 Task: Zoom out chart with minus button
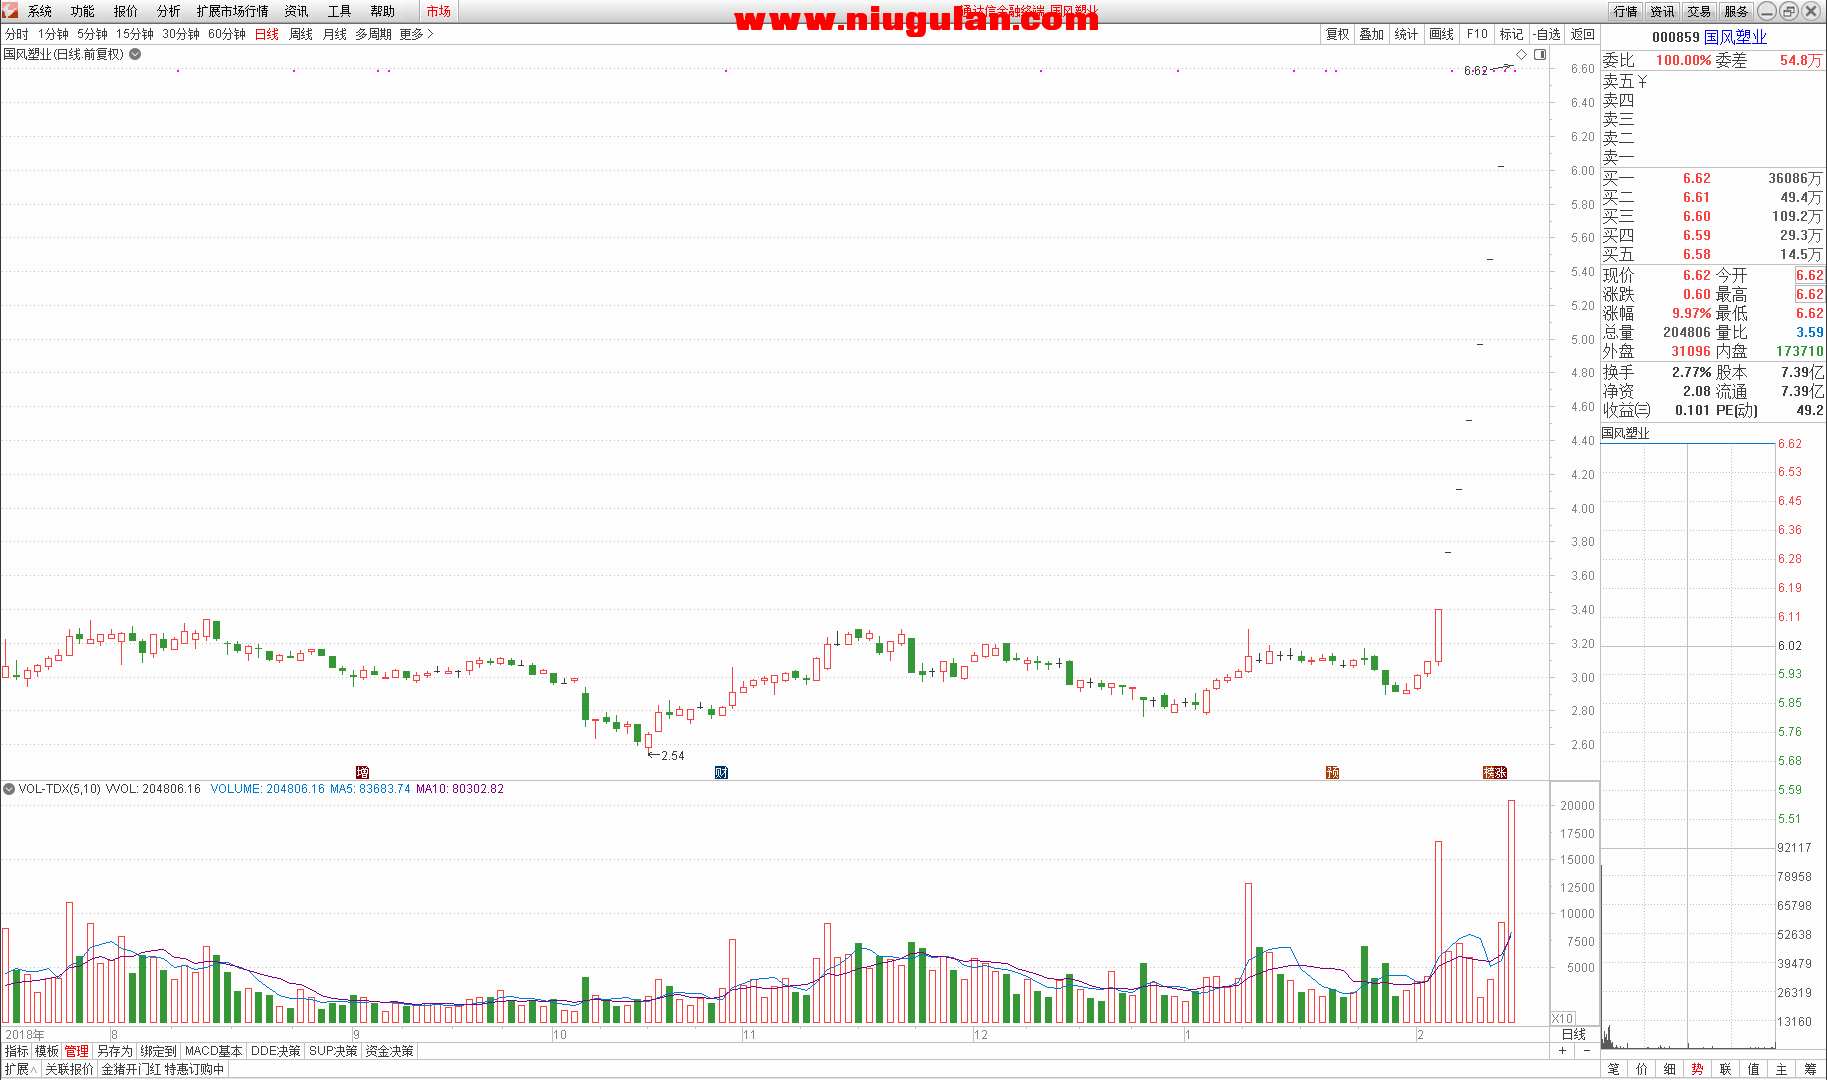(1586, 1051)
